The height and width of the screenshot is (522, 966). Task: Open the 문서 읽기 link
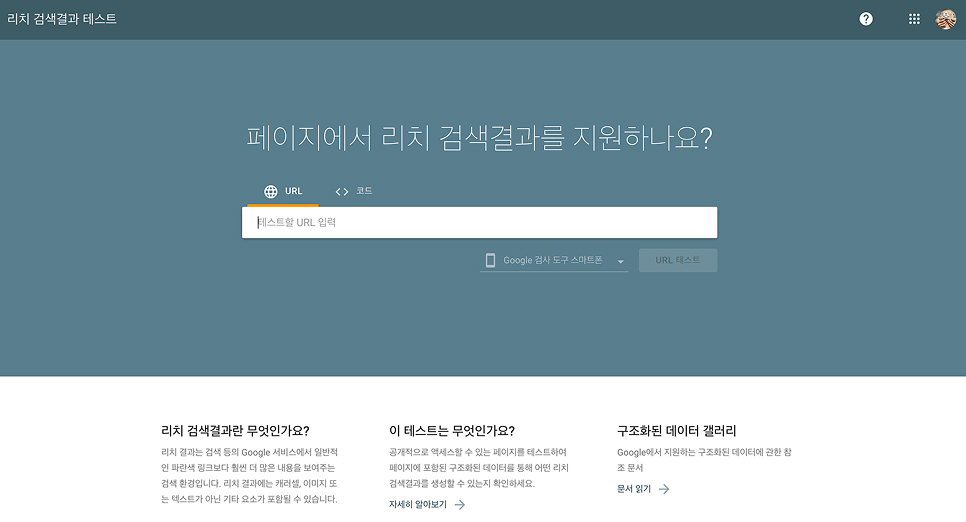[x=643, y=489]
